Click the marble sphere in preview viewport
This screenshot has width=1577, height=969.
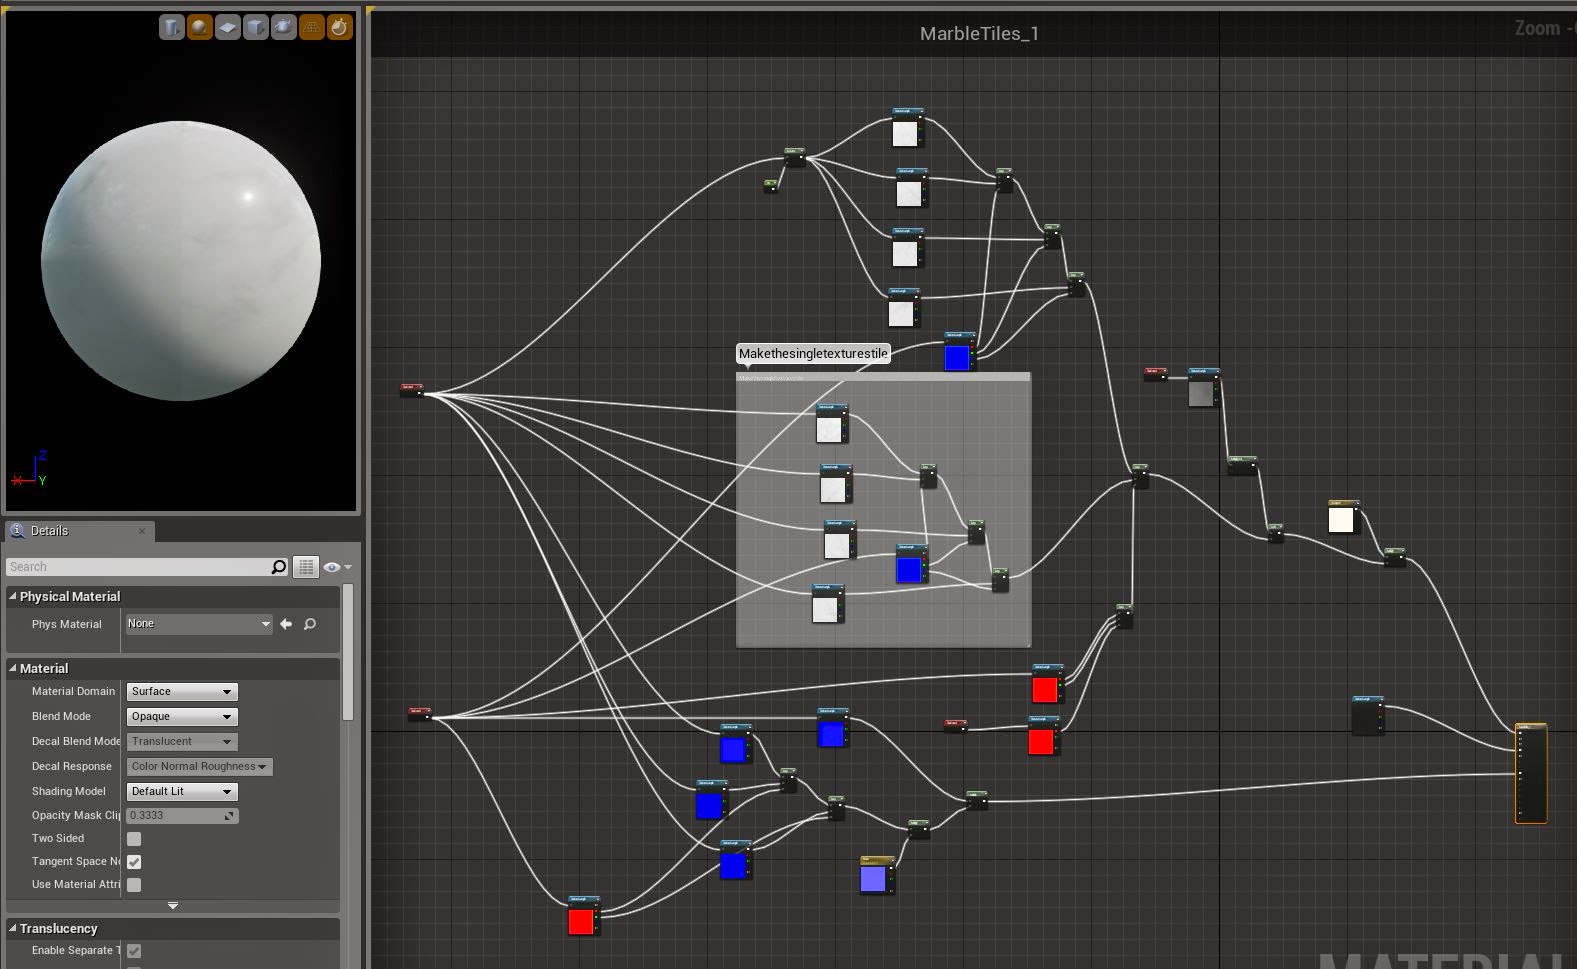(181, 261)
